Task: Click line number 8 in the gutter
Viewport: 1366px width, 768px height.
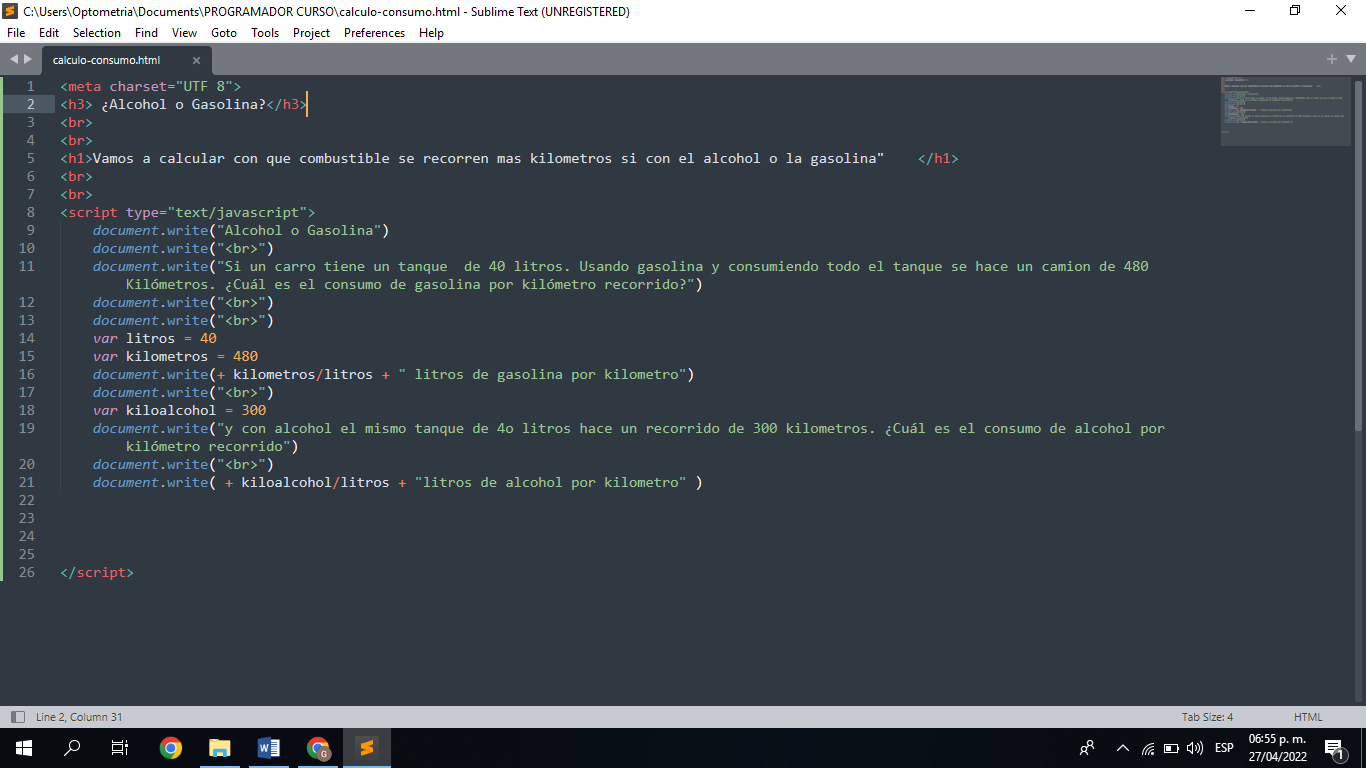Action: 31,212
